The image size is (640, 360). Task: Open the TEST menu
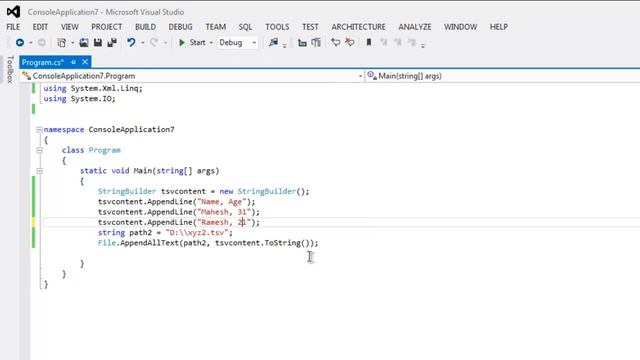click(310, 27)
